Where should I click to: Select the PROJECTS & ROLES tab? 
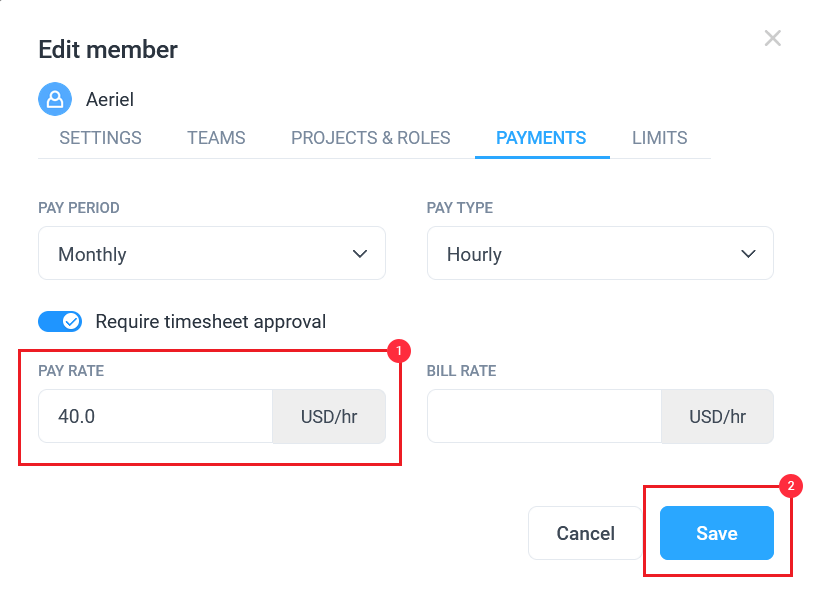370,138
